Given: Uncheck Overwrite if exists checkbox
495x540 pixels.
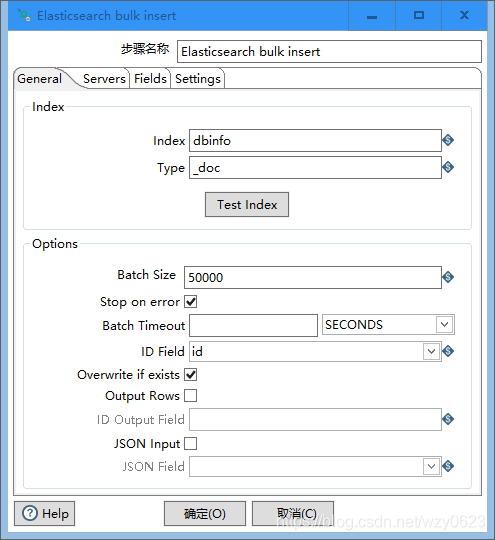Looking at the screenshot, I should [190, 374].
